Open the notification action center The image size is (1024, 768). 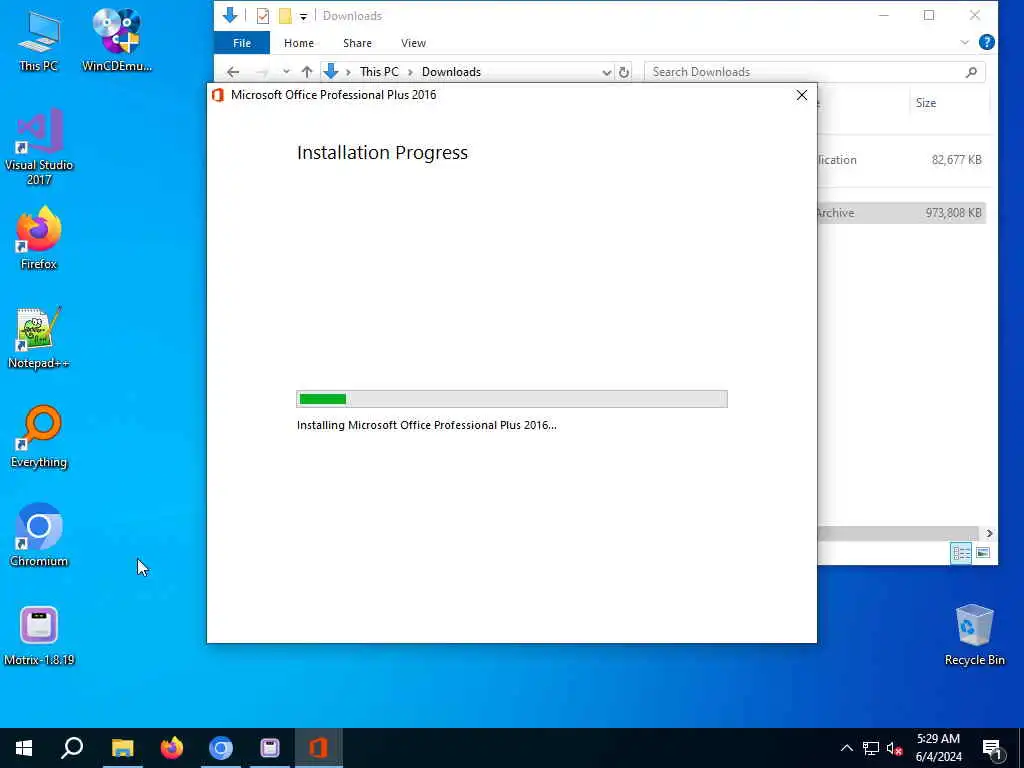click(x=993, y=748)
